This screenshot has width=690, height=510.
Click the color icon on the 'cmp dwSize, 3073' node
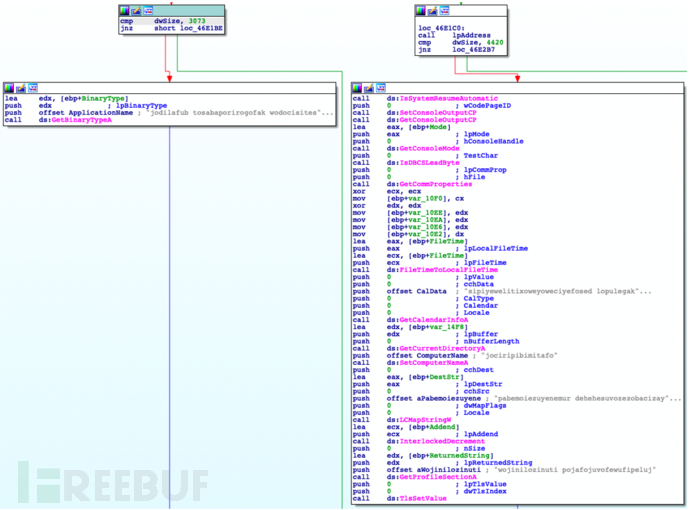[x=125, y=11]
